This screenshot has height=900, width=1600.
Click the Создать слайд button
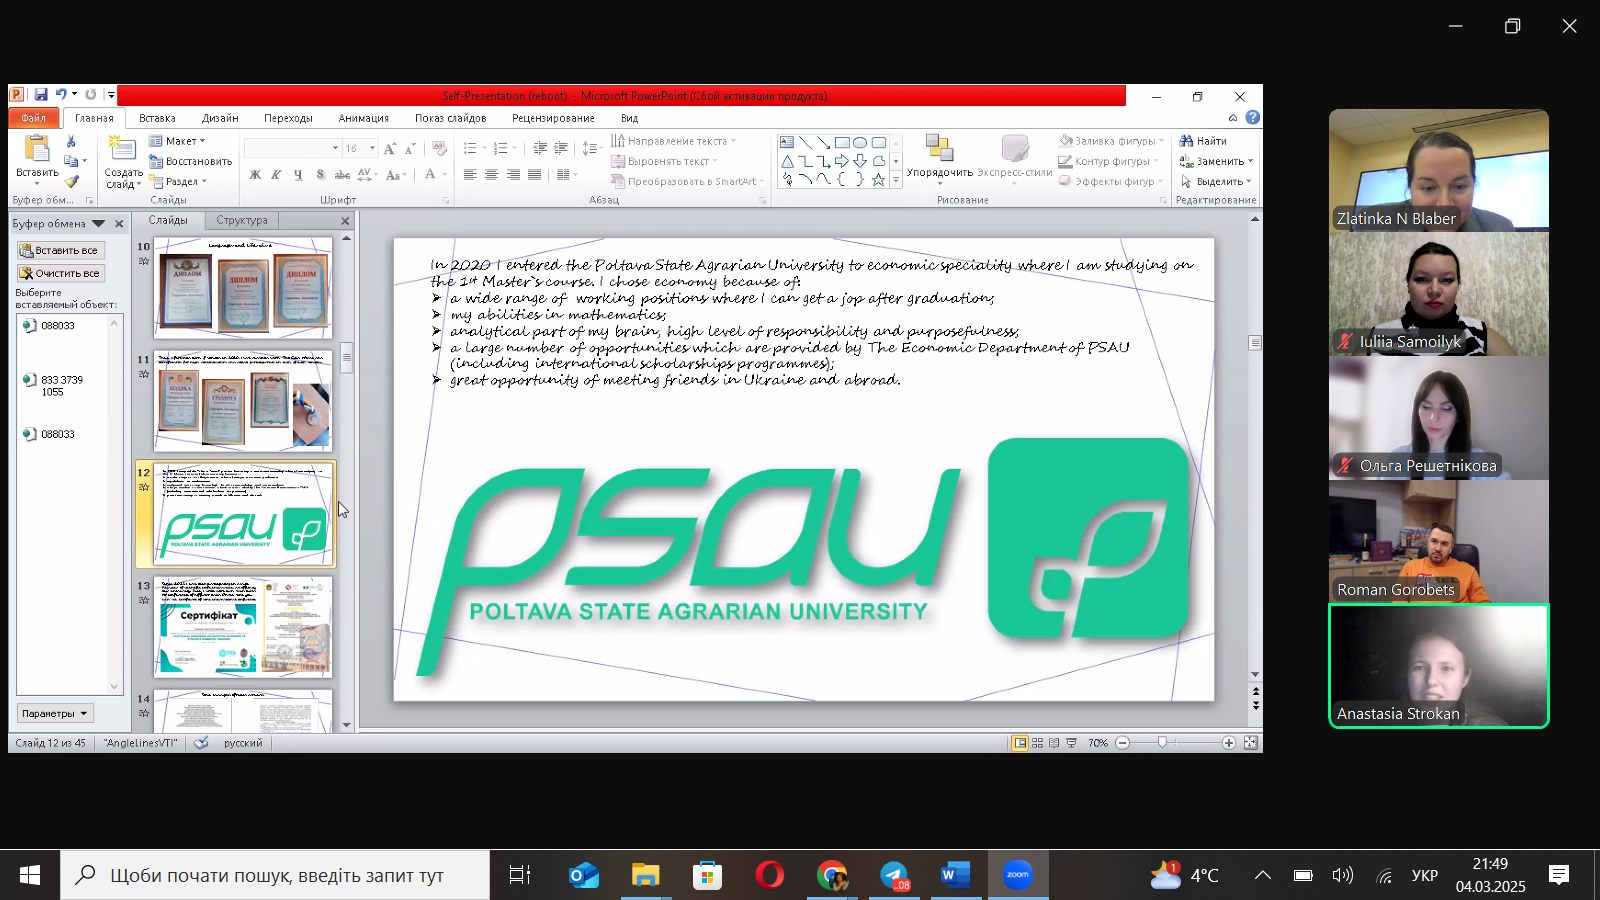(x=123, y=162)
